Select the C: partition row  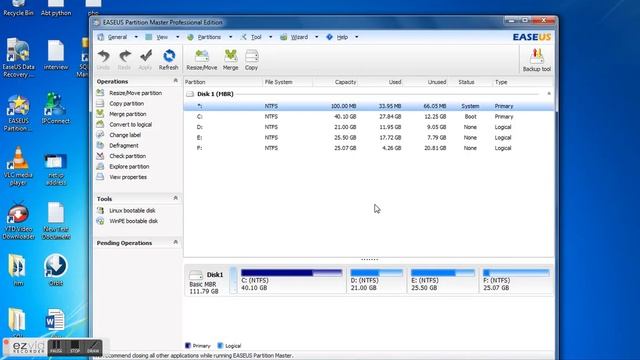tap(369, 117)
